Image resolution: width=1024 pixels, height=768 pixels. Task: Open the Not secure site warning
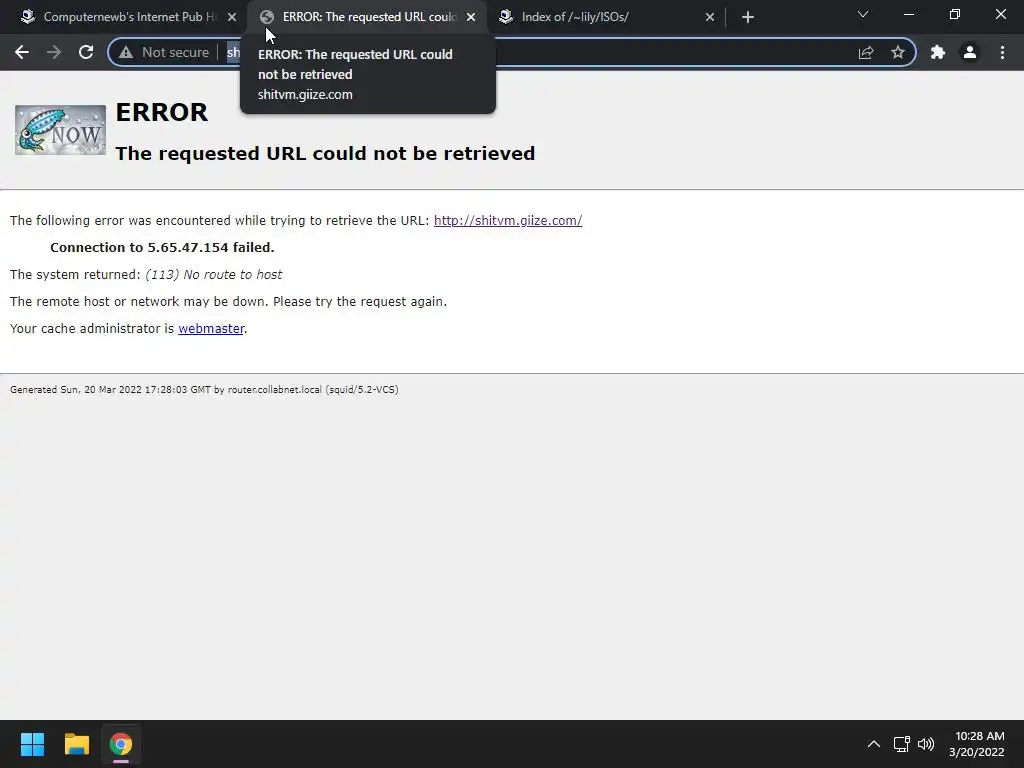pyautogui.click(x=165, y=52)
